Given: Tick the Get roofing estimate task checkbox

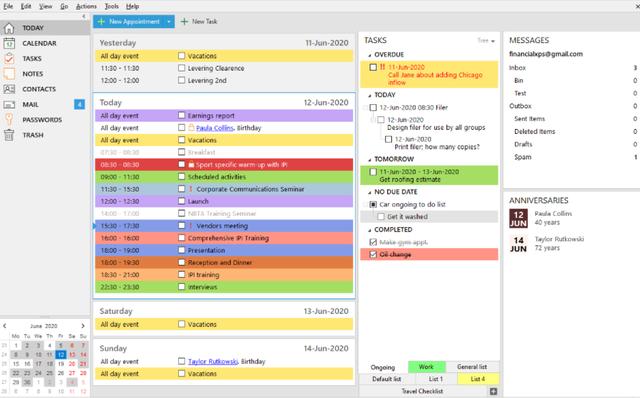Looking at the screenshot, I should (373, 172).
